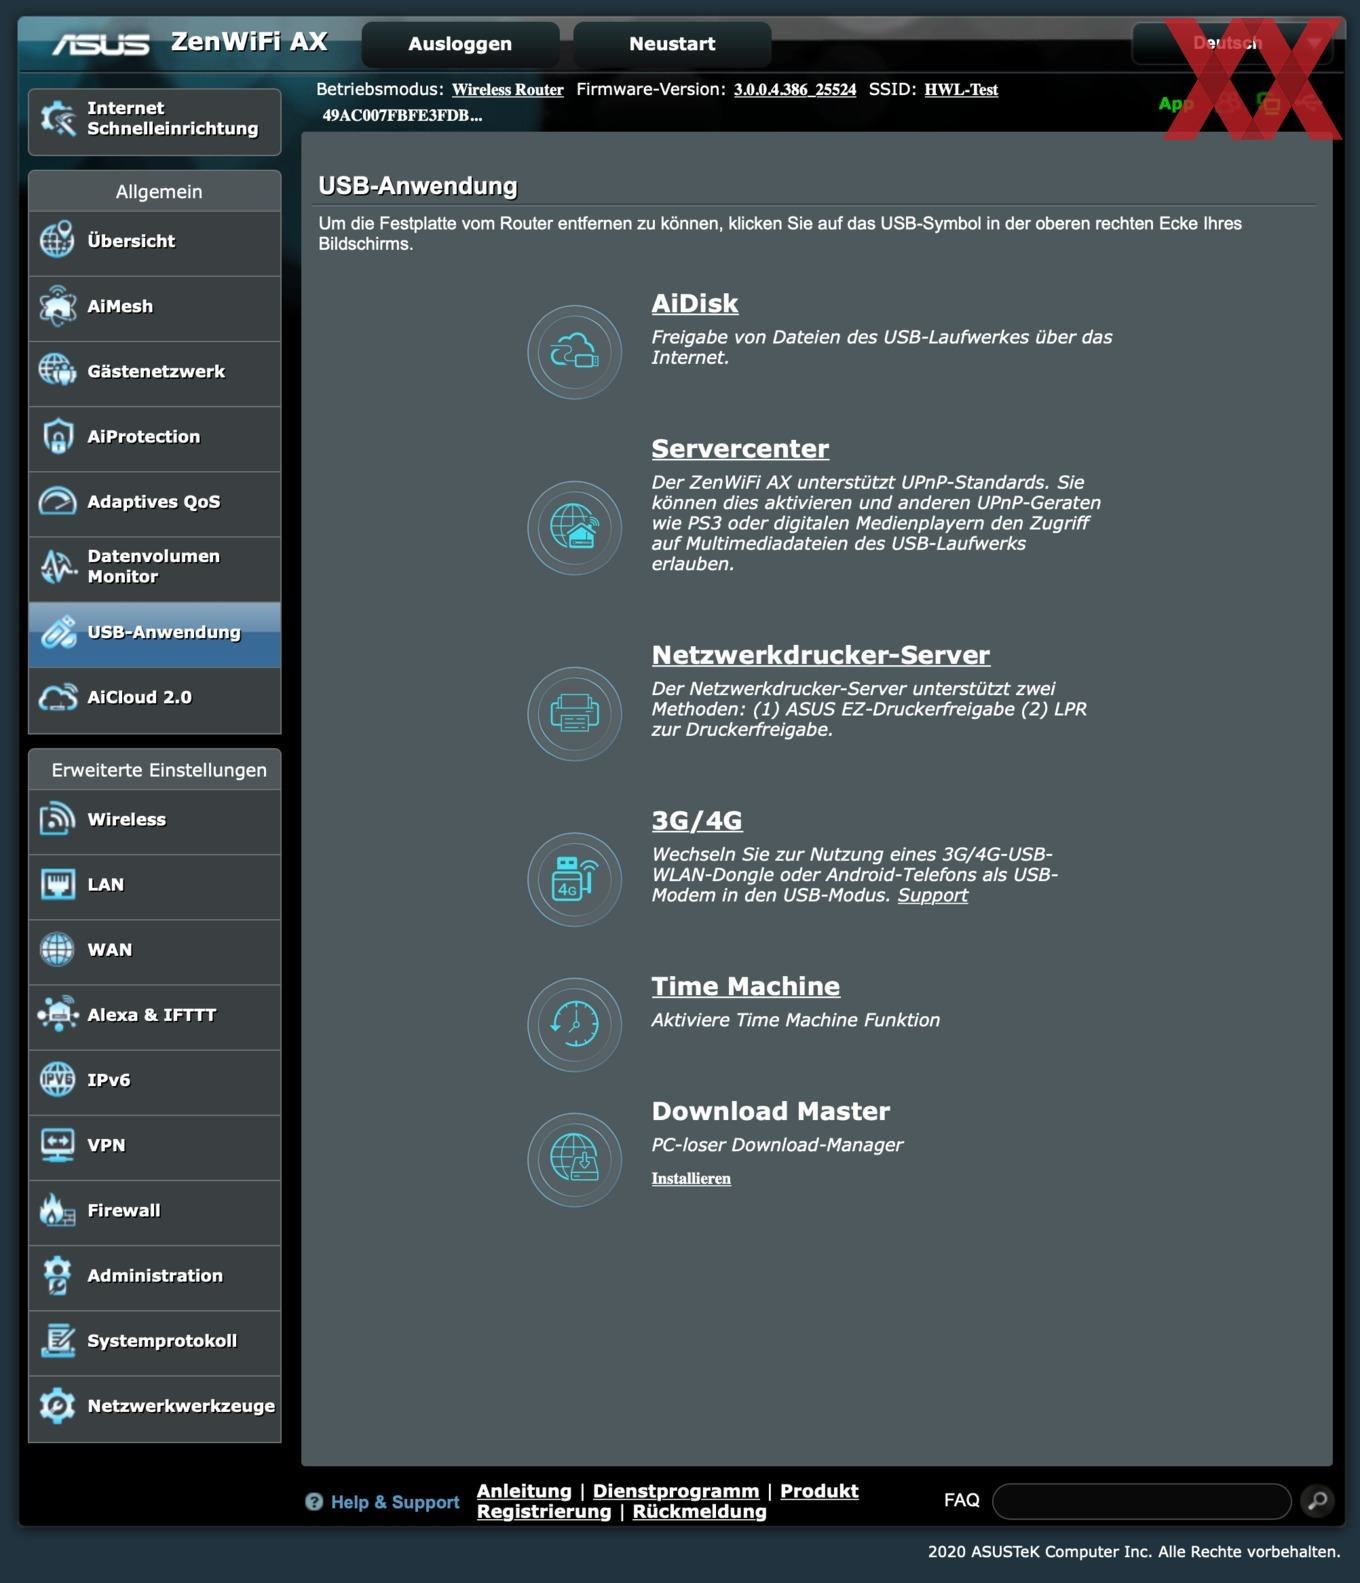Open IPv6 settings icon
This screenshot has width=1360, height=1583.
pyautogui.click(x=57, y=1079)
